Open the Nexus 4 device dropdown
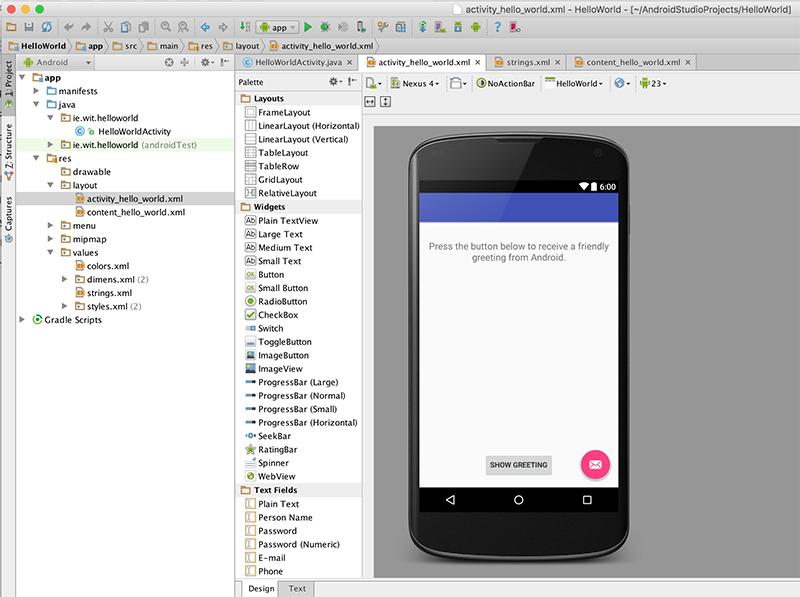This screenshot has width=800, height=597. click(x=414, y=83)
